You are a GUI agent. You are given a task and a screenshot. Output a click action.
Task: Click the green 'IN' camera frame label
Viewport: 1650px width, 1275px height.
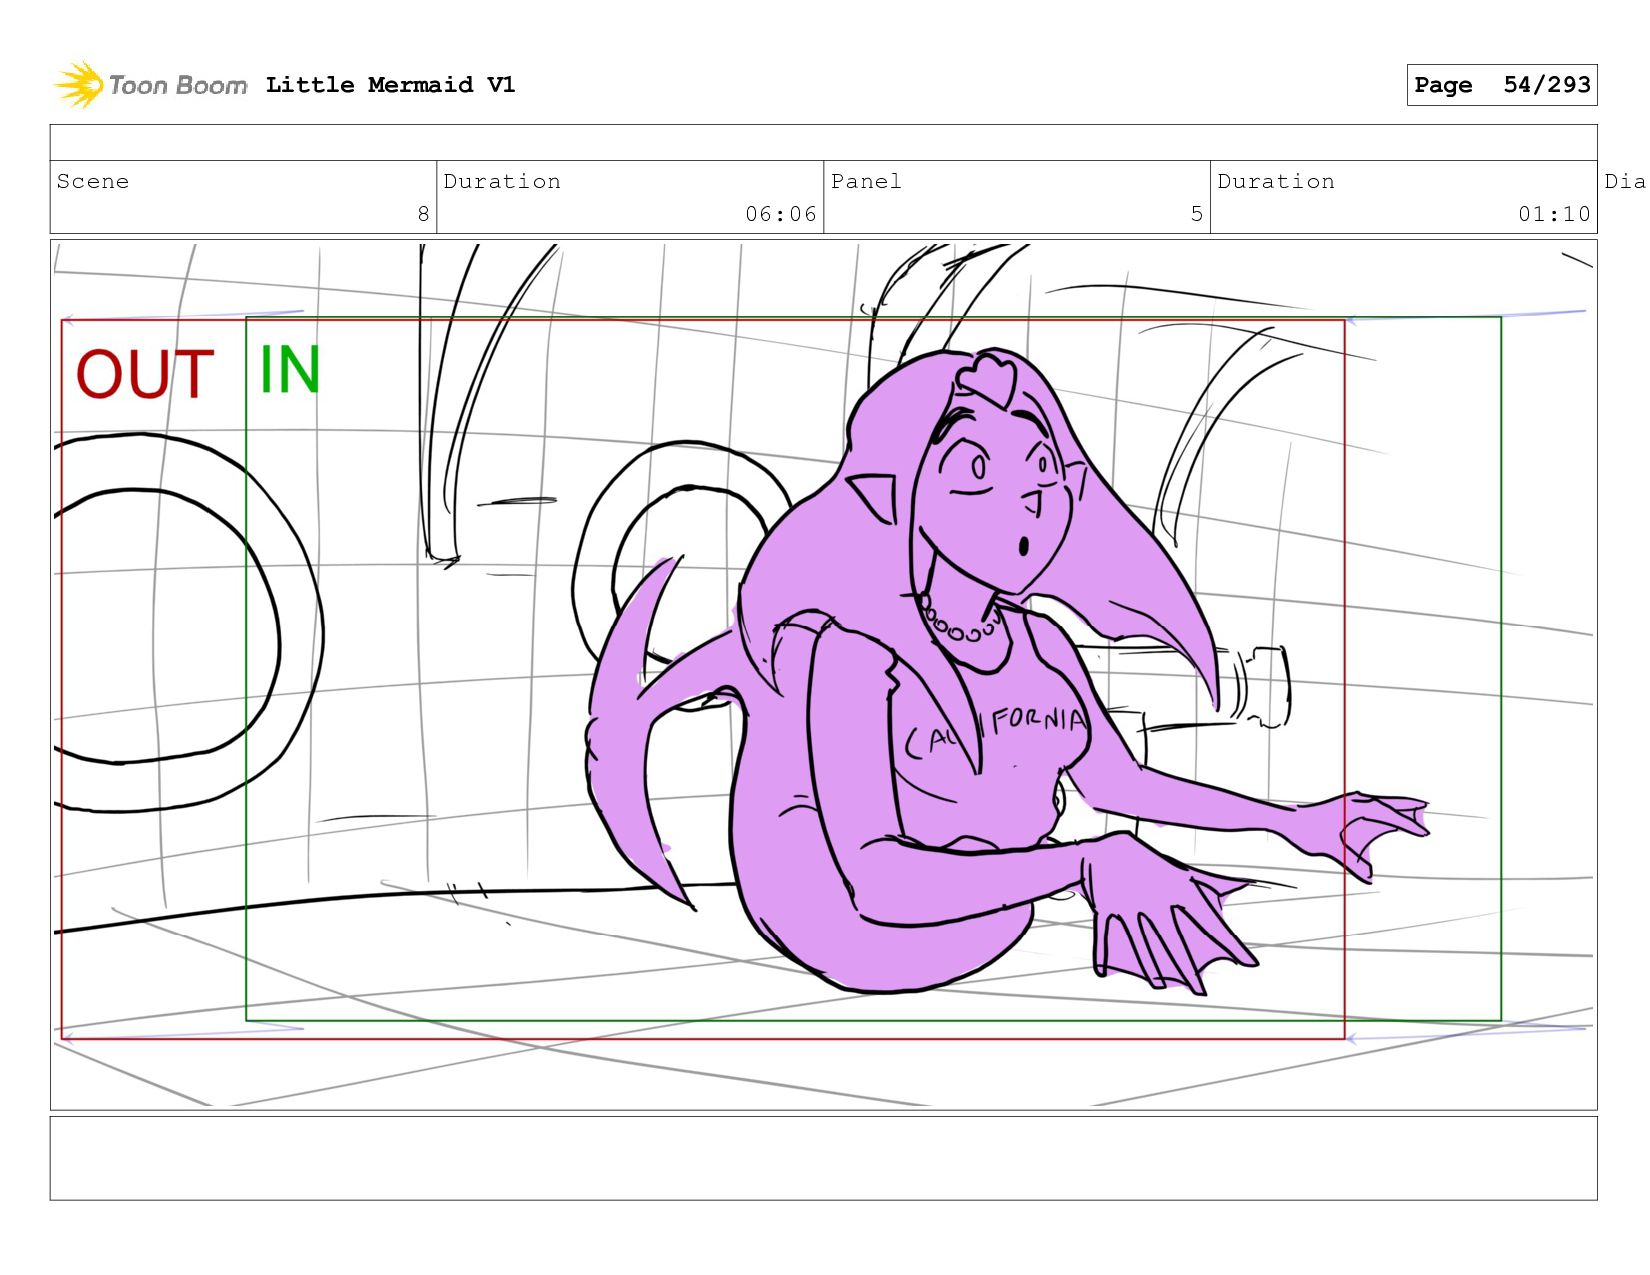pyautogui.click(x=290, y=369)
